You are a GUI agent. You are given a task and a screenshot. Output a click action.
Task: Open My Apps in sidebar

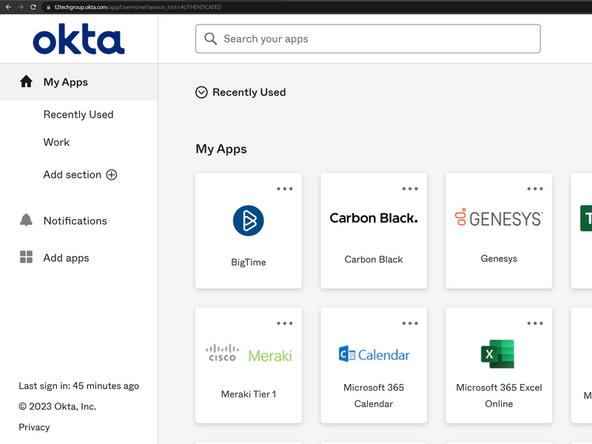(79, 82)
